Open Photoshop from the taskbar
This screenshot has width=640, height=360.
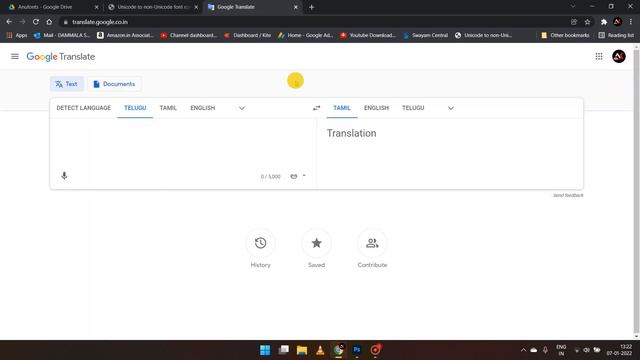[x=357, y=350]
